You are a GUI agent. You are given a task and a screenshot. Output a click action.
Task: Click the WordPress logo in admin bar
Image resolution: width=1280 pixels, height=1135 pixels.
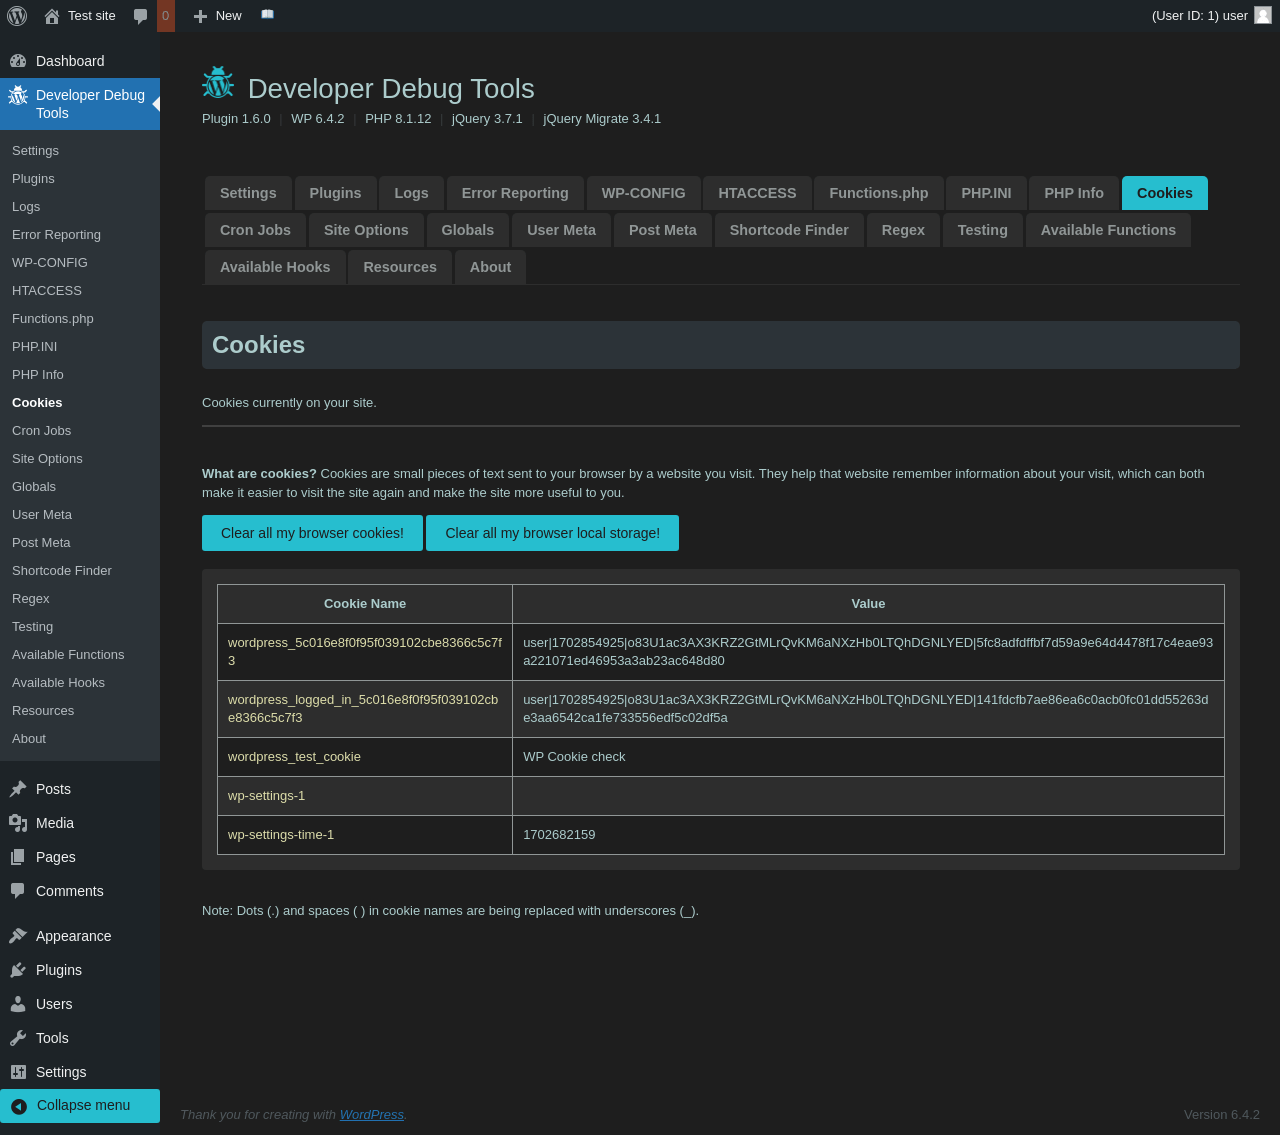tap(17, 16)
